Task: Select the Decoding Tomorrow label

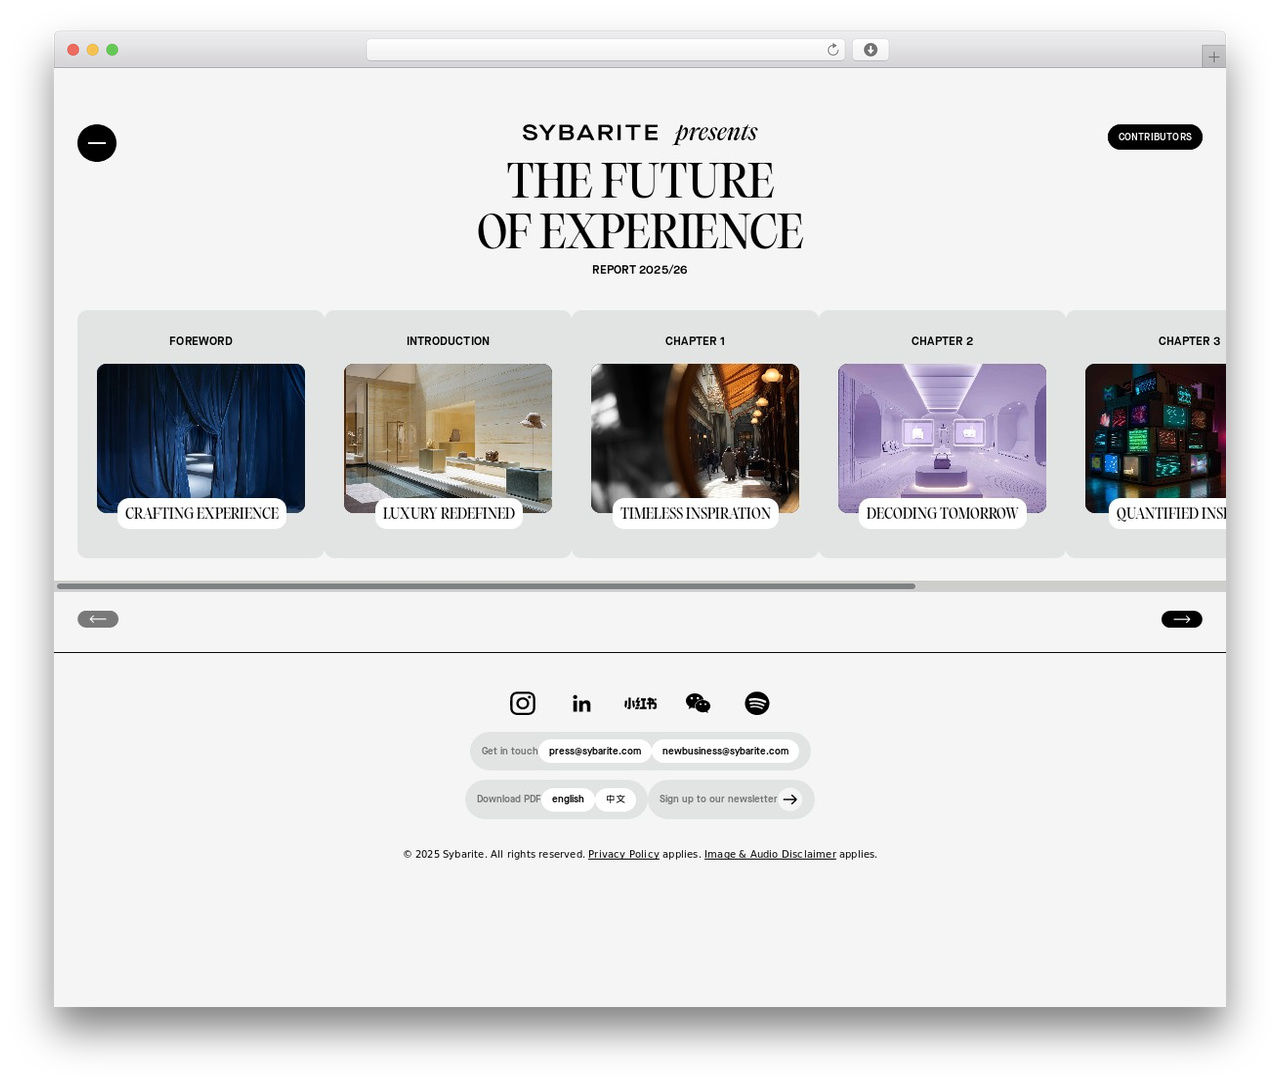Action: [942, 513]
